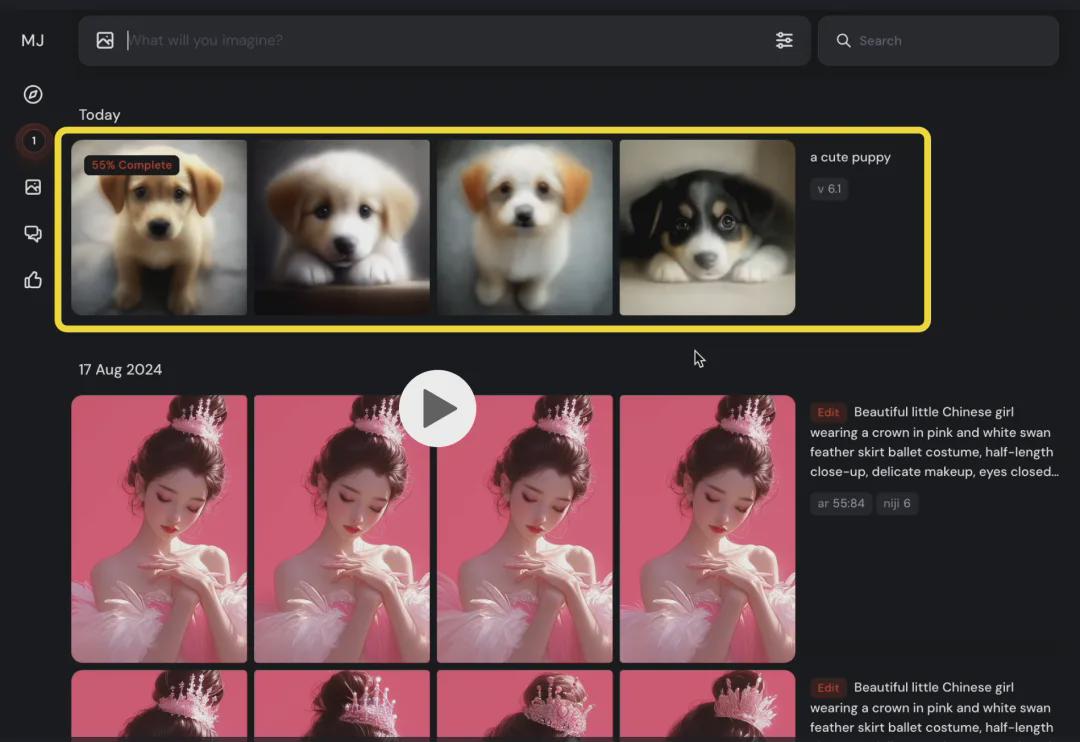Open the Chat rooms sidebar icon

pos(33,234)
